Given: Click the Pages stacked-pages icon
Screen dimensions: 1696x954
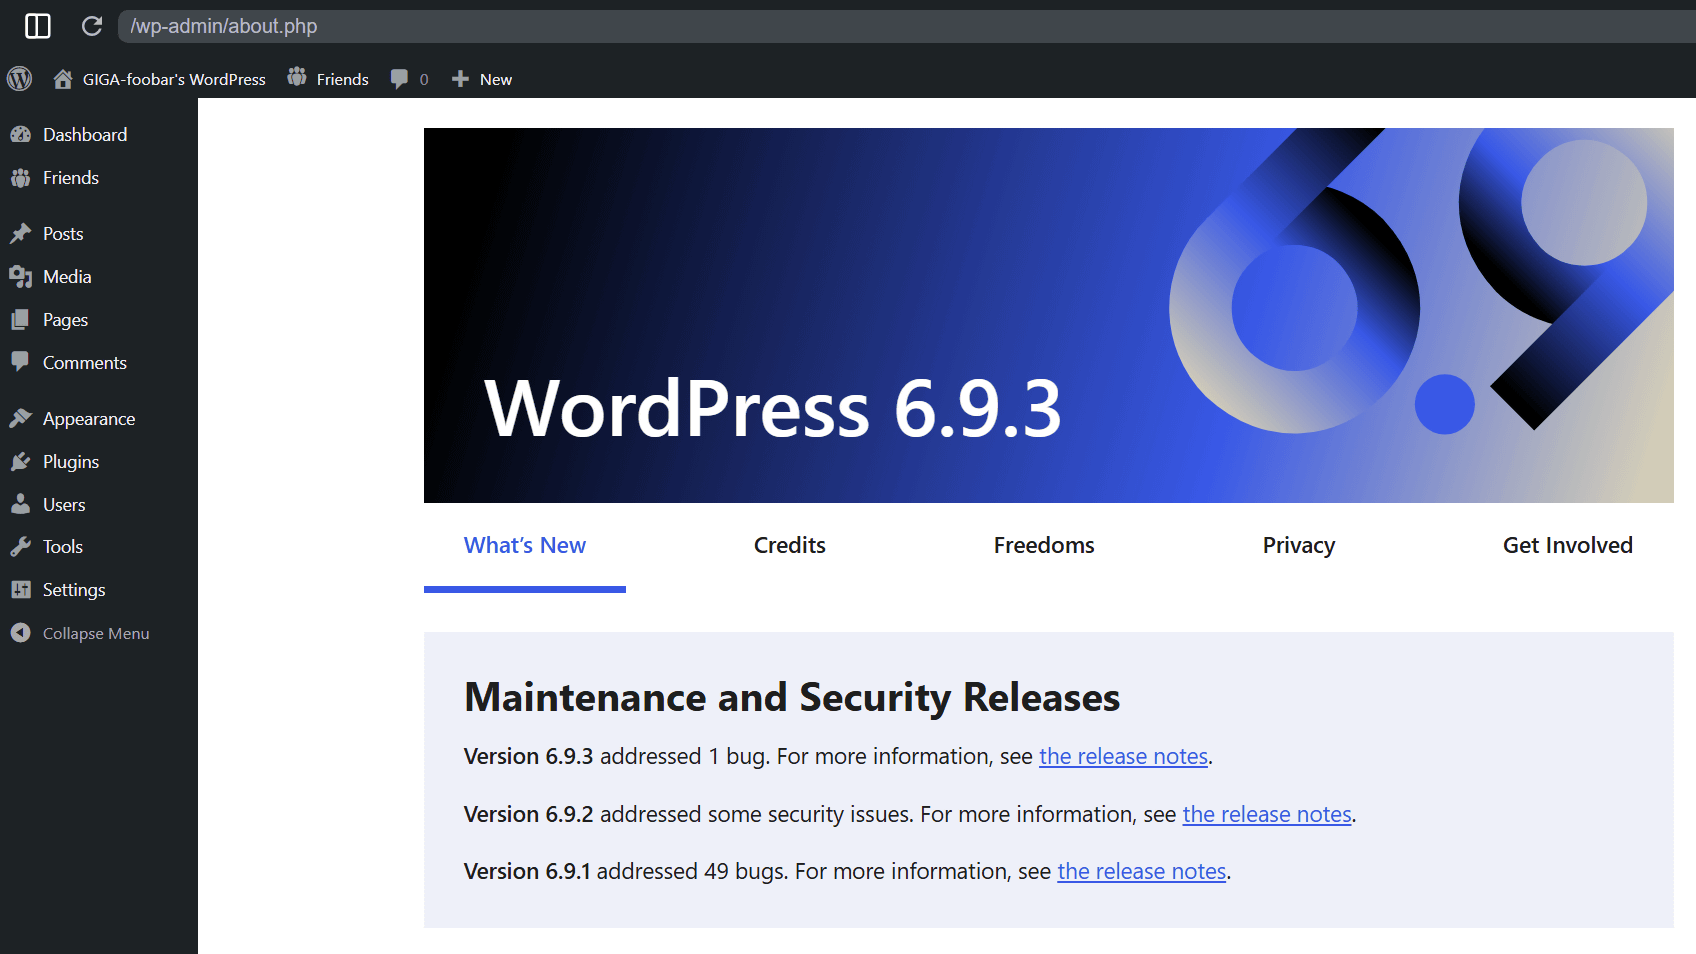Looking at the screenshot, I should click(21, 319).
